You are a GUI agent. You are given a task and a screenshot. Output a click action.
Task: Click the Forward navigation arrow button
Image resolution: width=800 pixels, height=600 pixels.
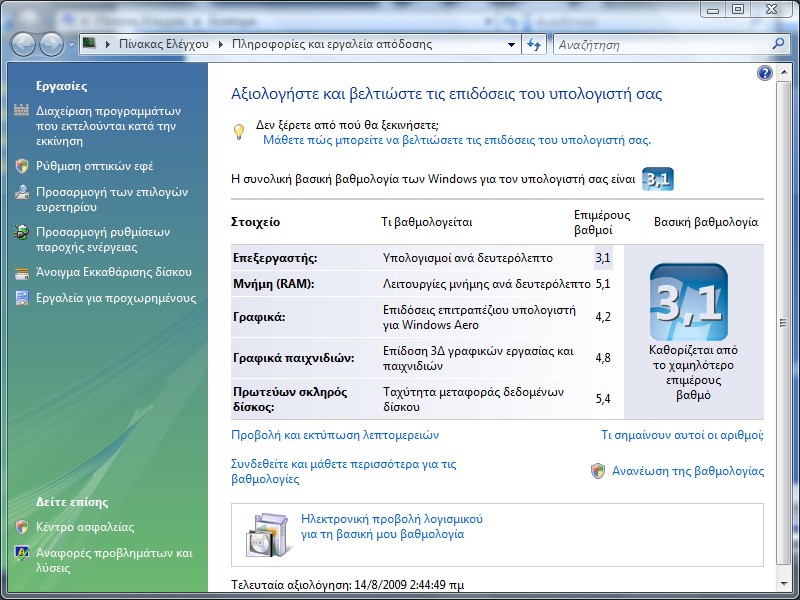(52, 44)
